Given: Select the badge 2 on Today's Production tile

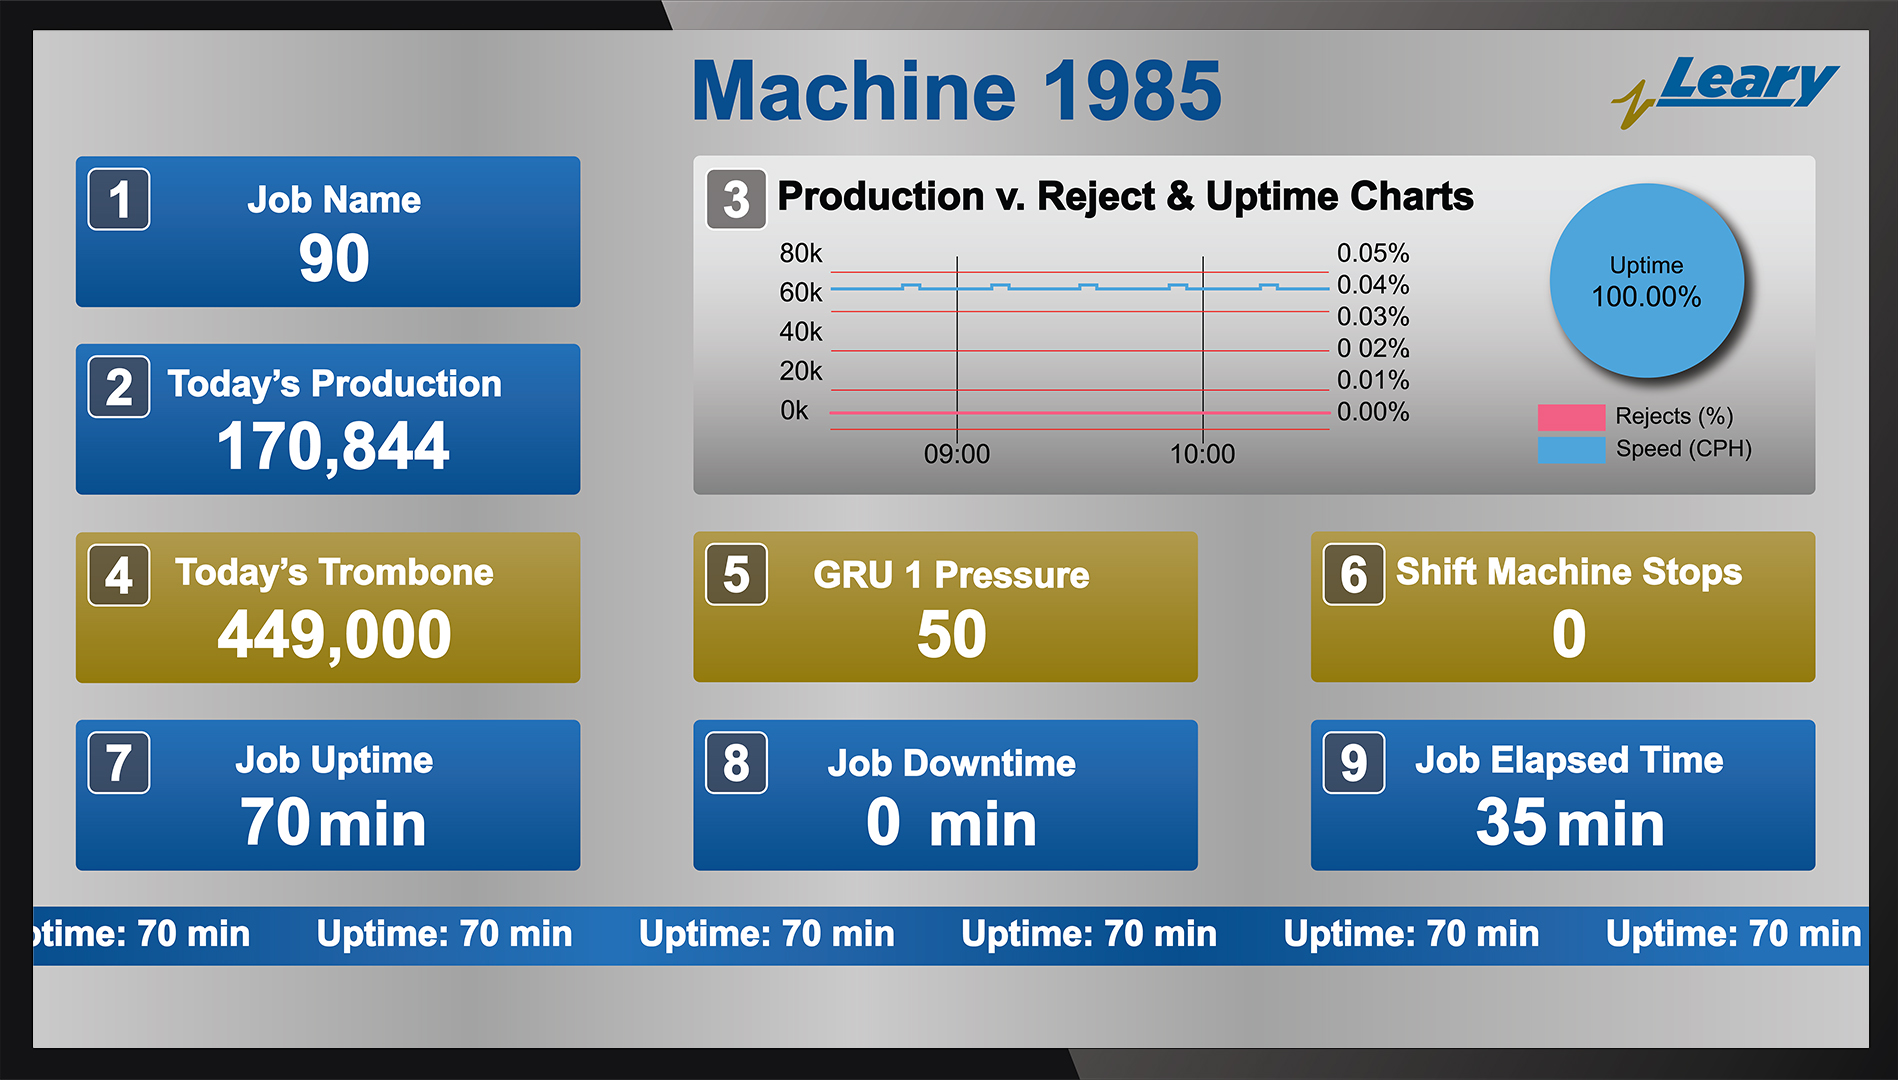Looking at the screenshot, I should click(118, 387).
